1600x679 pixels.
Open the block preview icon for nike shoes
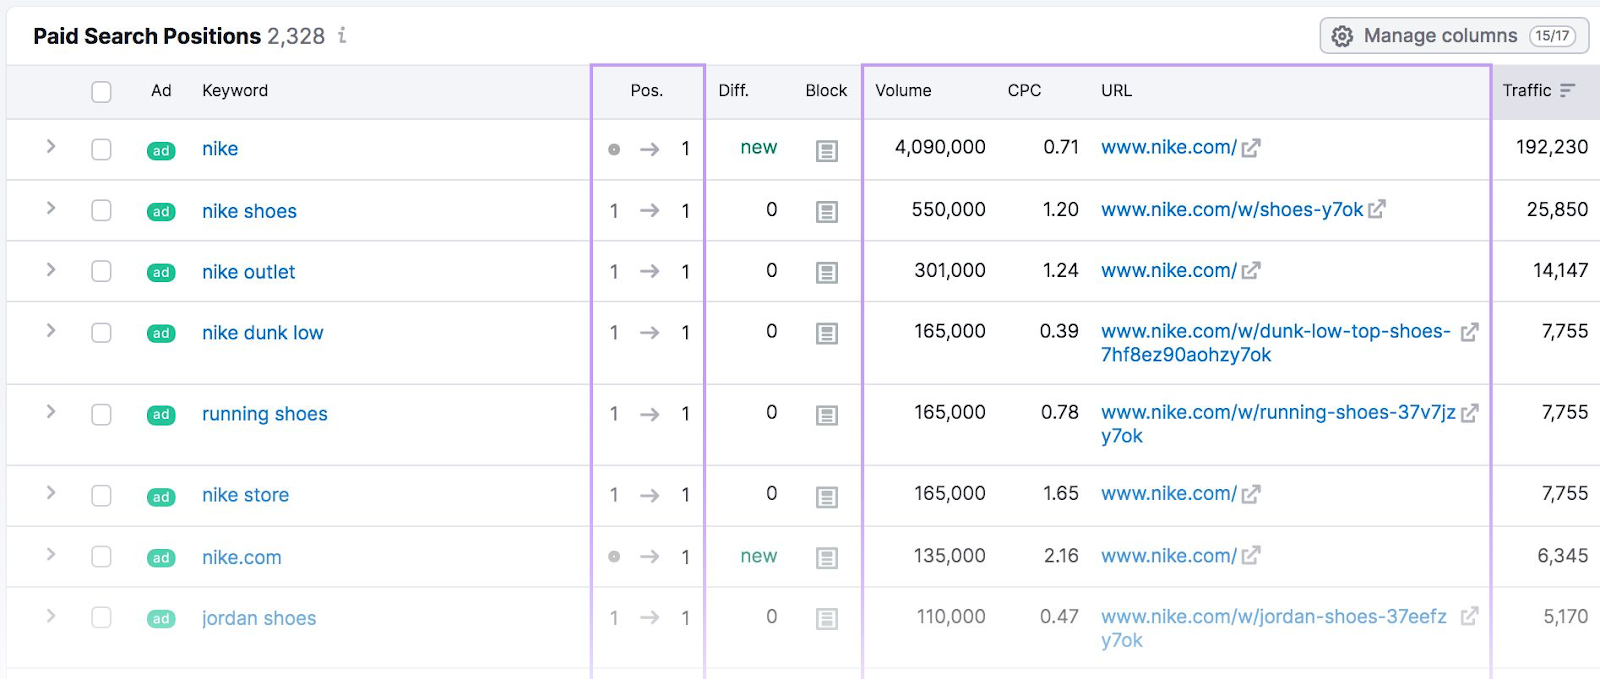826,212
